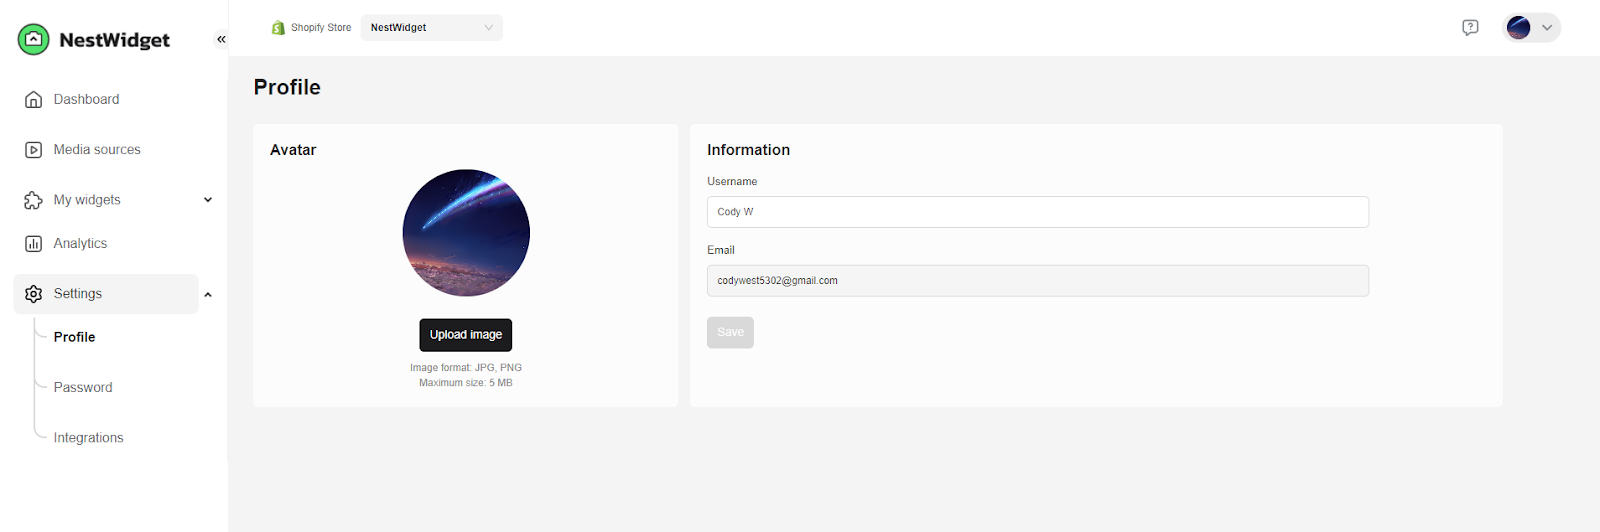Click the Username input field
Viewport: 1600px width, 532px height.
[1037, 212]
